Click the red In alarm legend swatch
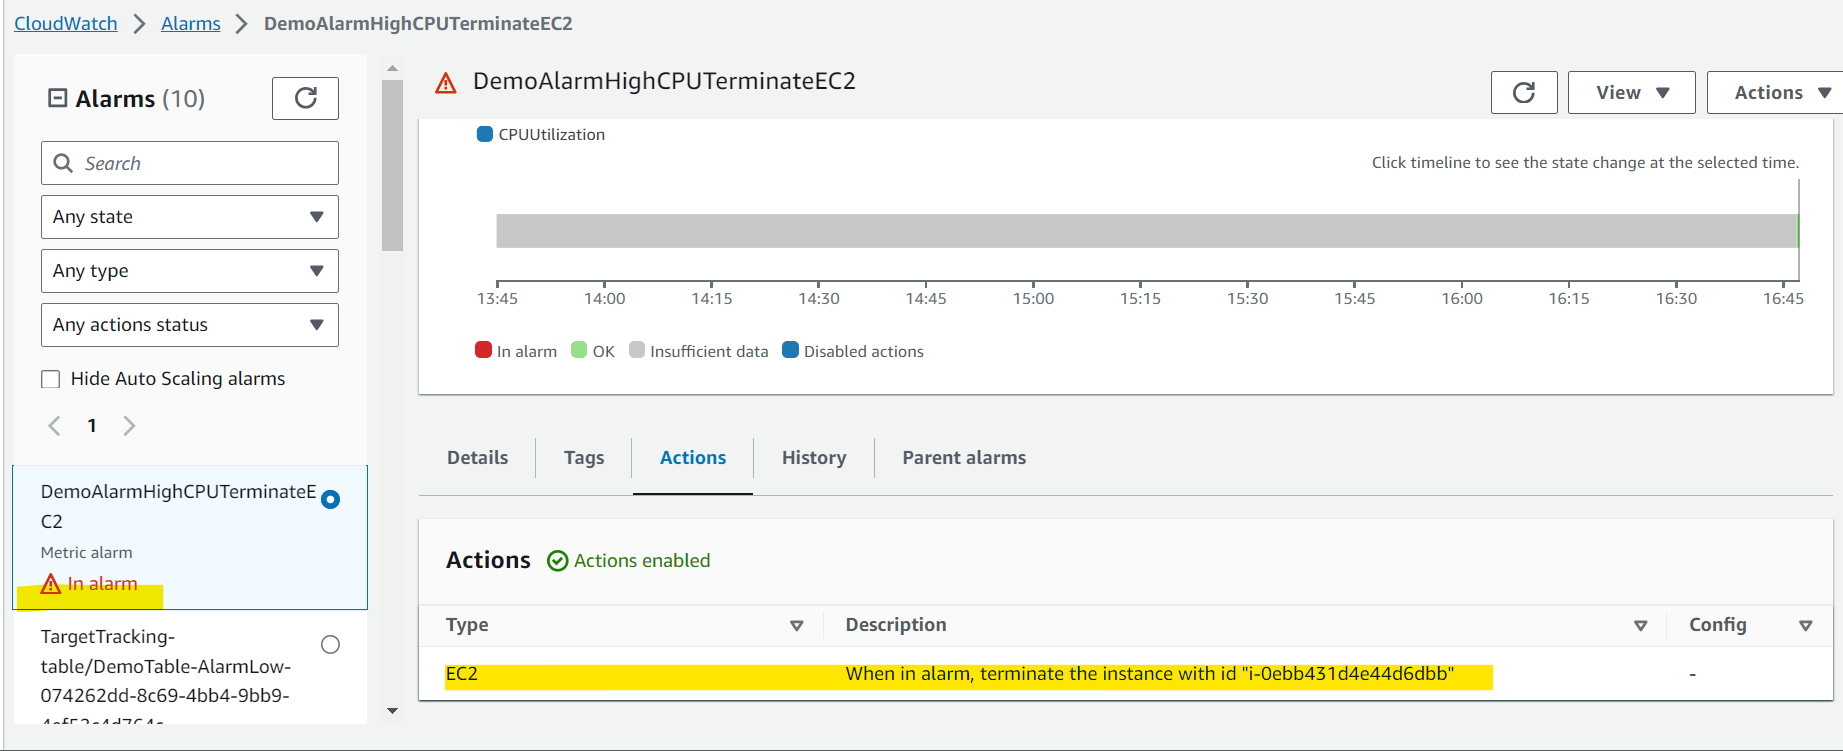1843x751 pixels. click(483, 350)
